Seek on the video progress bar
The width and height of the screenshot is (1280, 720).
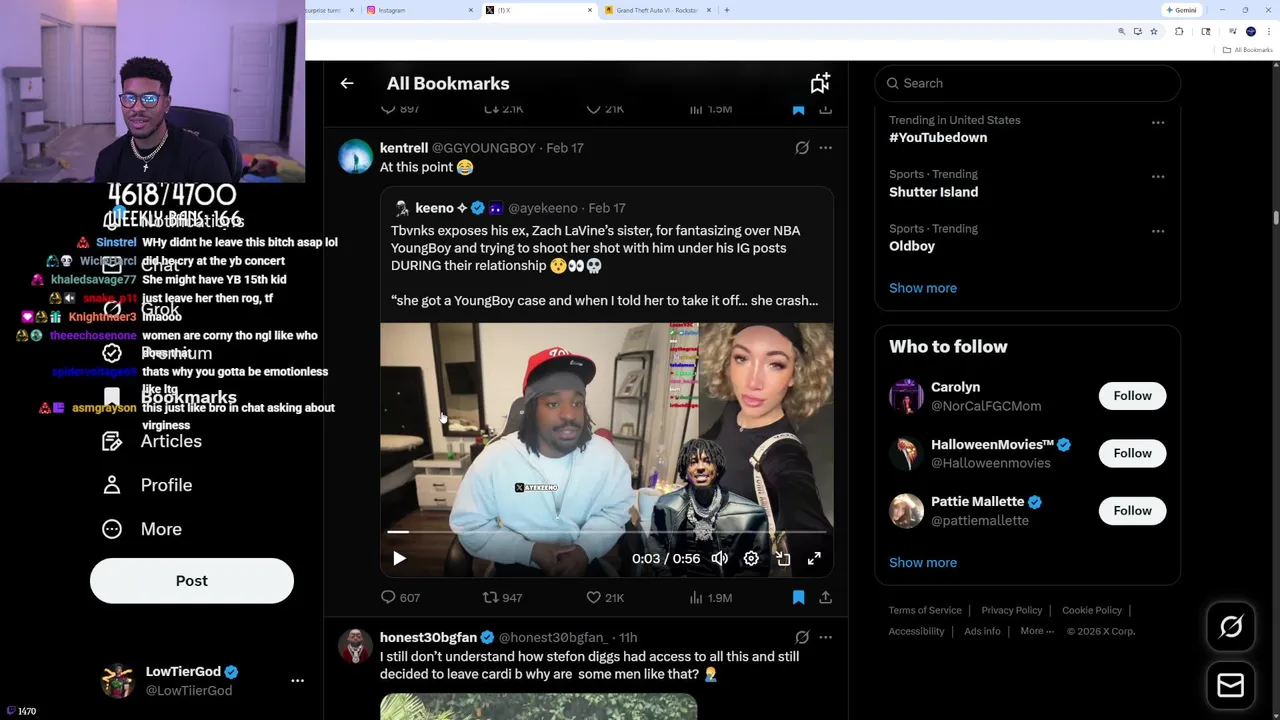pos(606,533)
